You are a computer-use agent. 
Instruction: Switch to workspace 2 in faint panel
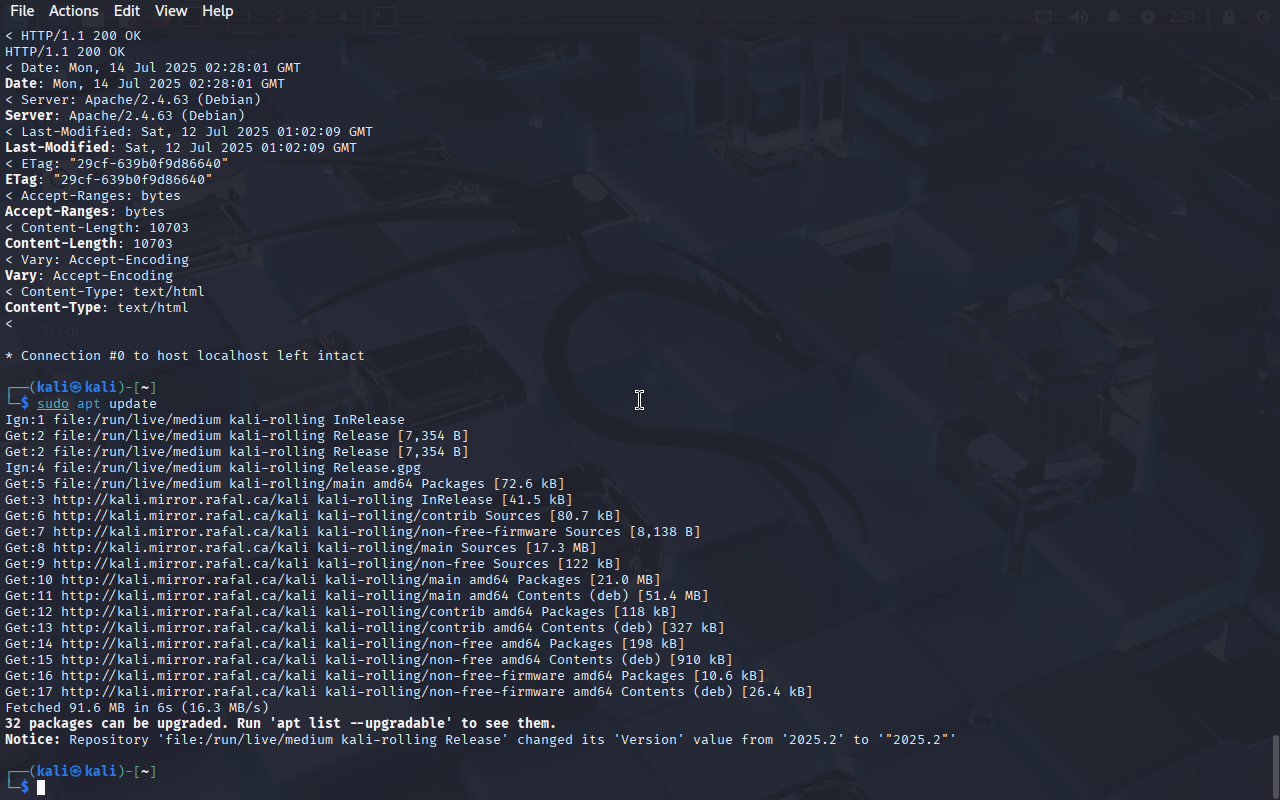279,17
